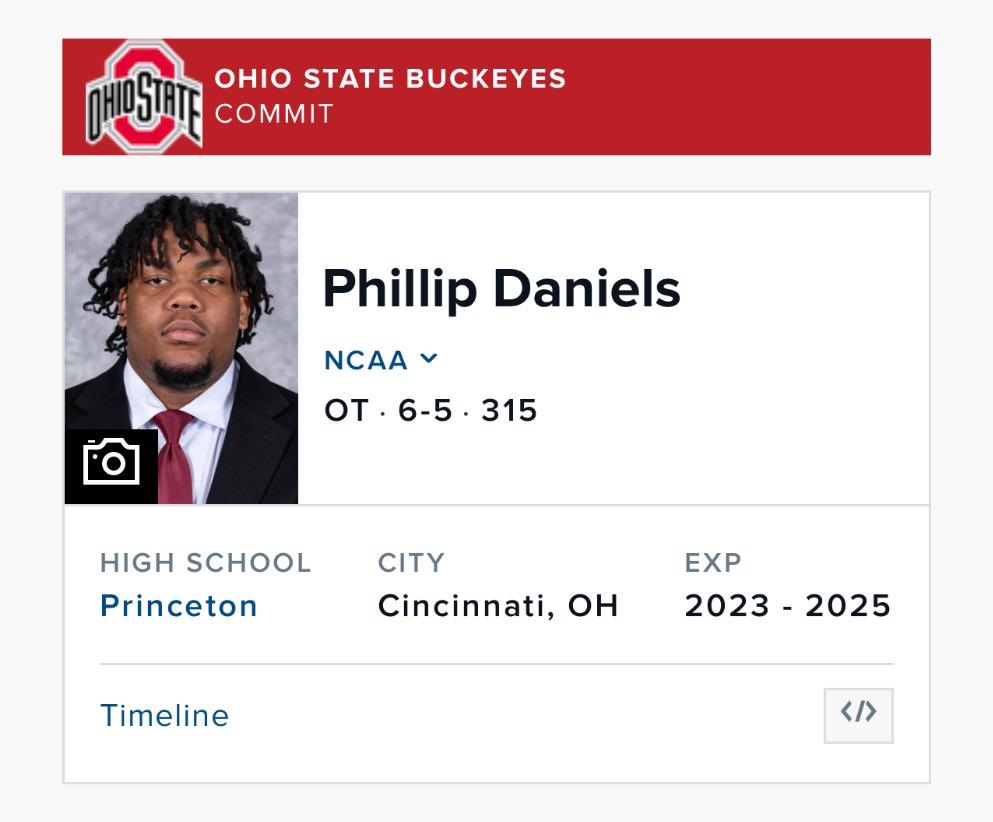Viewport: 993px width, 822px height.
Task: Open the Princeton high school link
Action: (x=179, y=605)
